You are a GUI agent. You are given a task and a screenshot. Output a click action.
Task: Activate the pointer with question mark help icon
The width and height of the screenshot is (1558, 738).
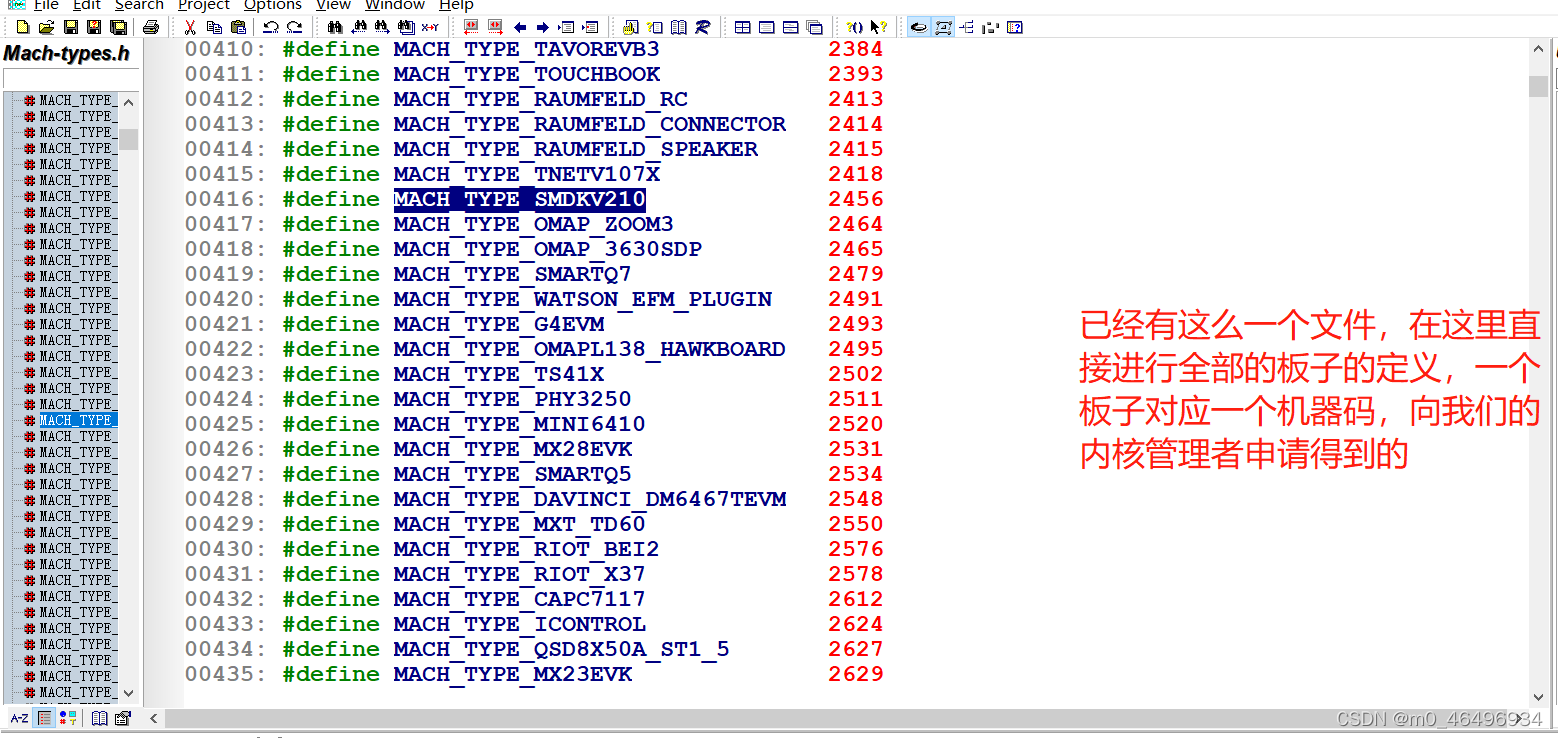[878, 27]
